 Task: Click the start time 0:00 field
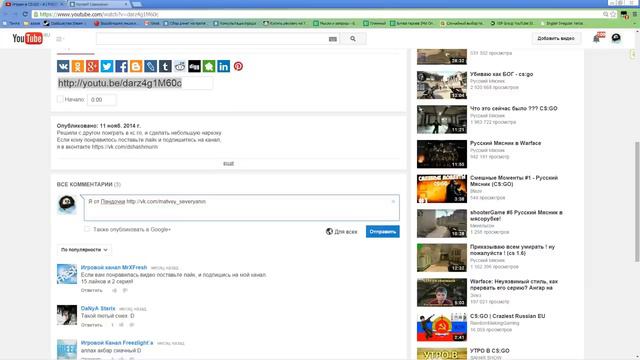(101, 100)
